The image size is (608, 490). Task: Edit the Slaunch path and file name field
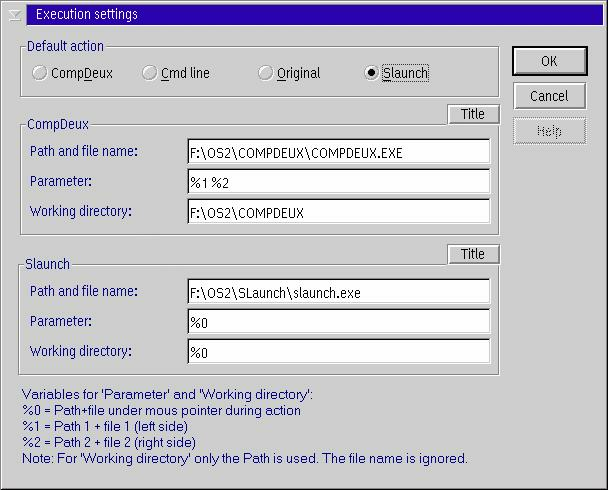(339, 292)
